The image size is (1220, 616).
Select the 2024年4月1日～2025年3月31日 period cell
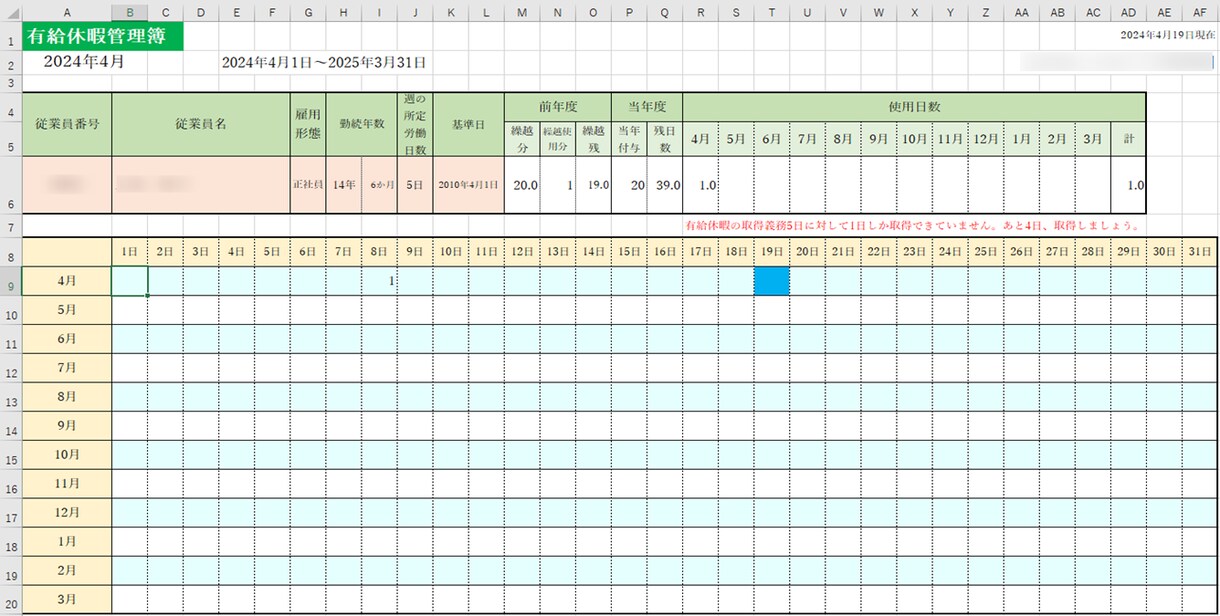click(x=324, y=62)
